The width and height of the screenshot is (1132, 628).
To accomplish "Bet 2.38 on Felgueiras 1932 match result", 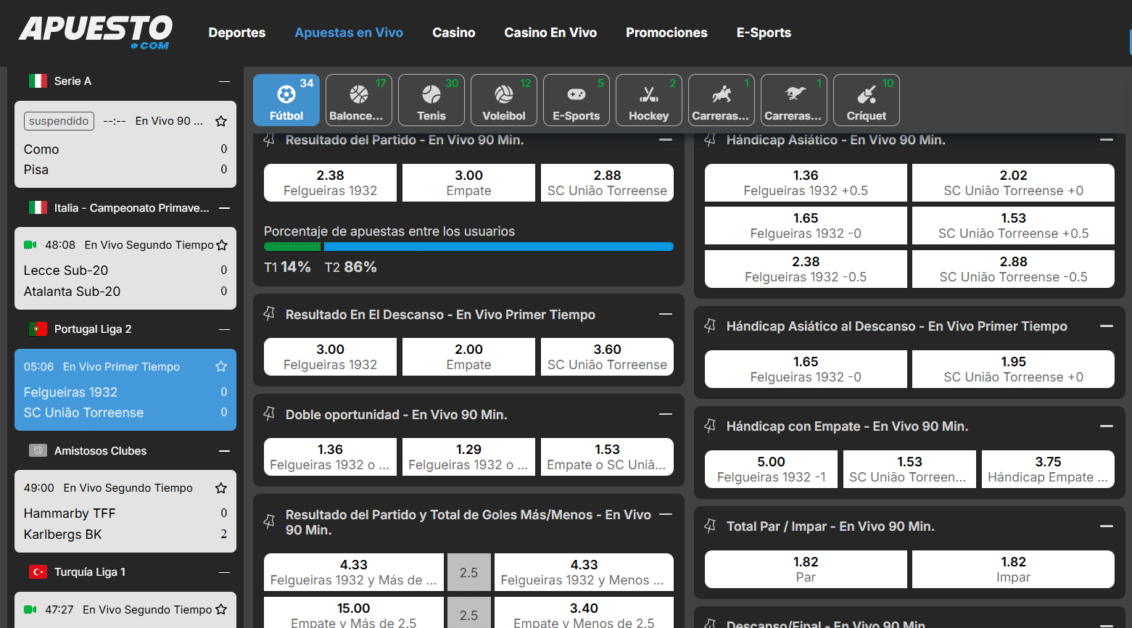I will tap(330, 183).
